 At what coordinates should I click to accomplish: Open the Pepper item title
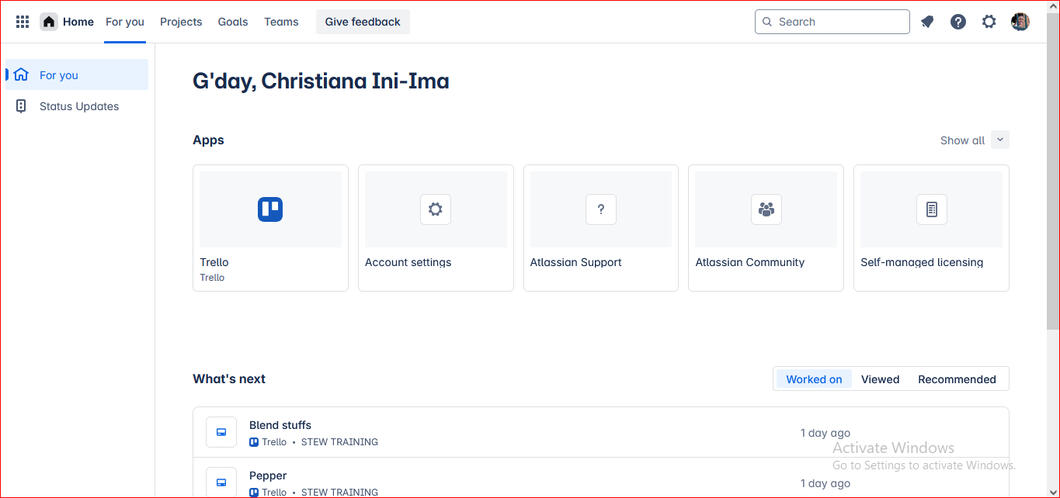pos(268,476)
